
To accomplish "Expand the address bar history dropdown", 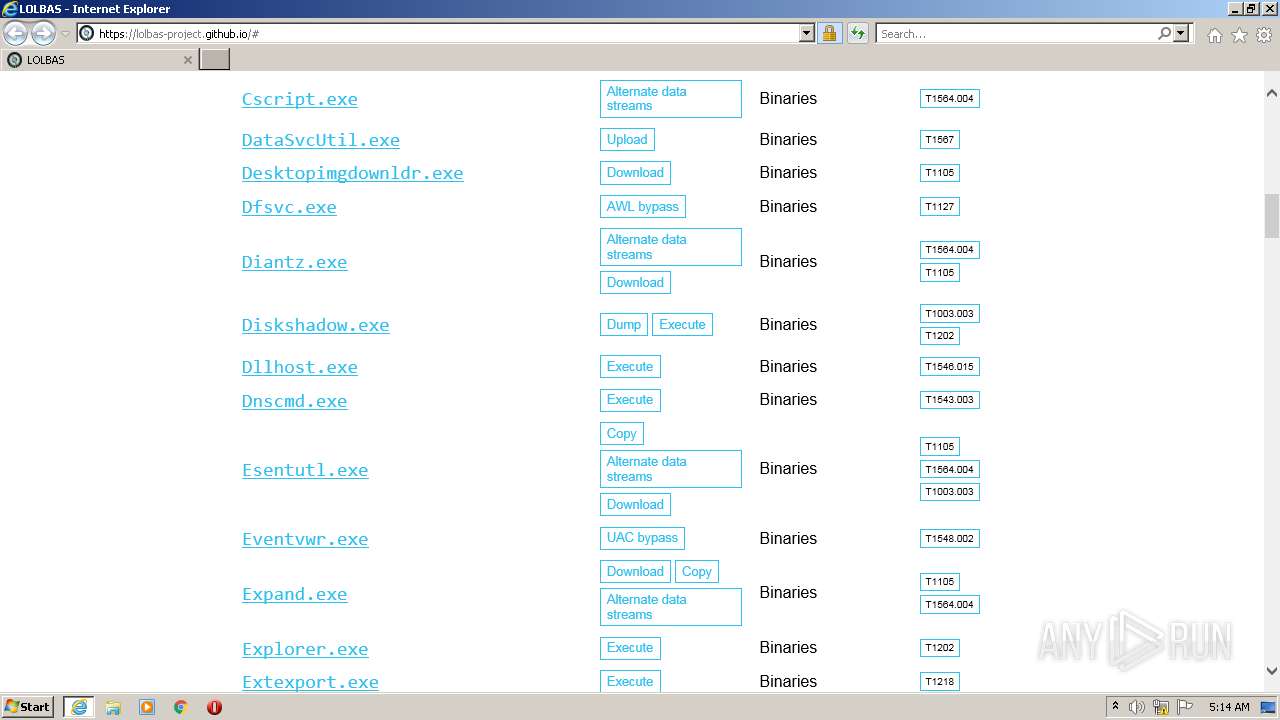I will point(807,33).
